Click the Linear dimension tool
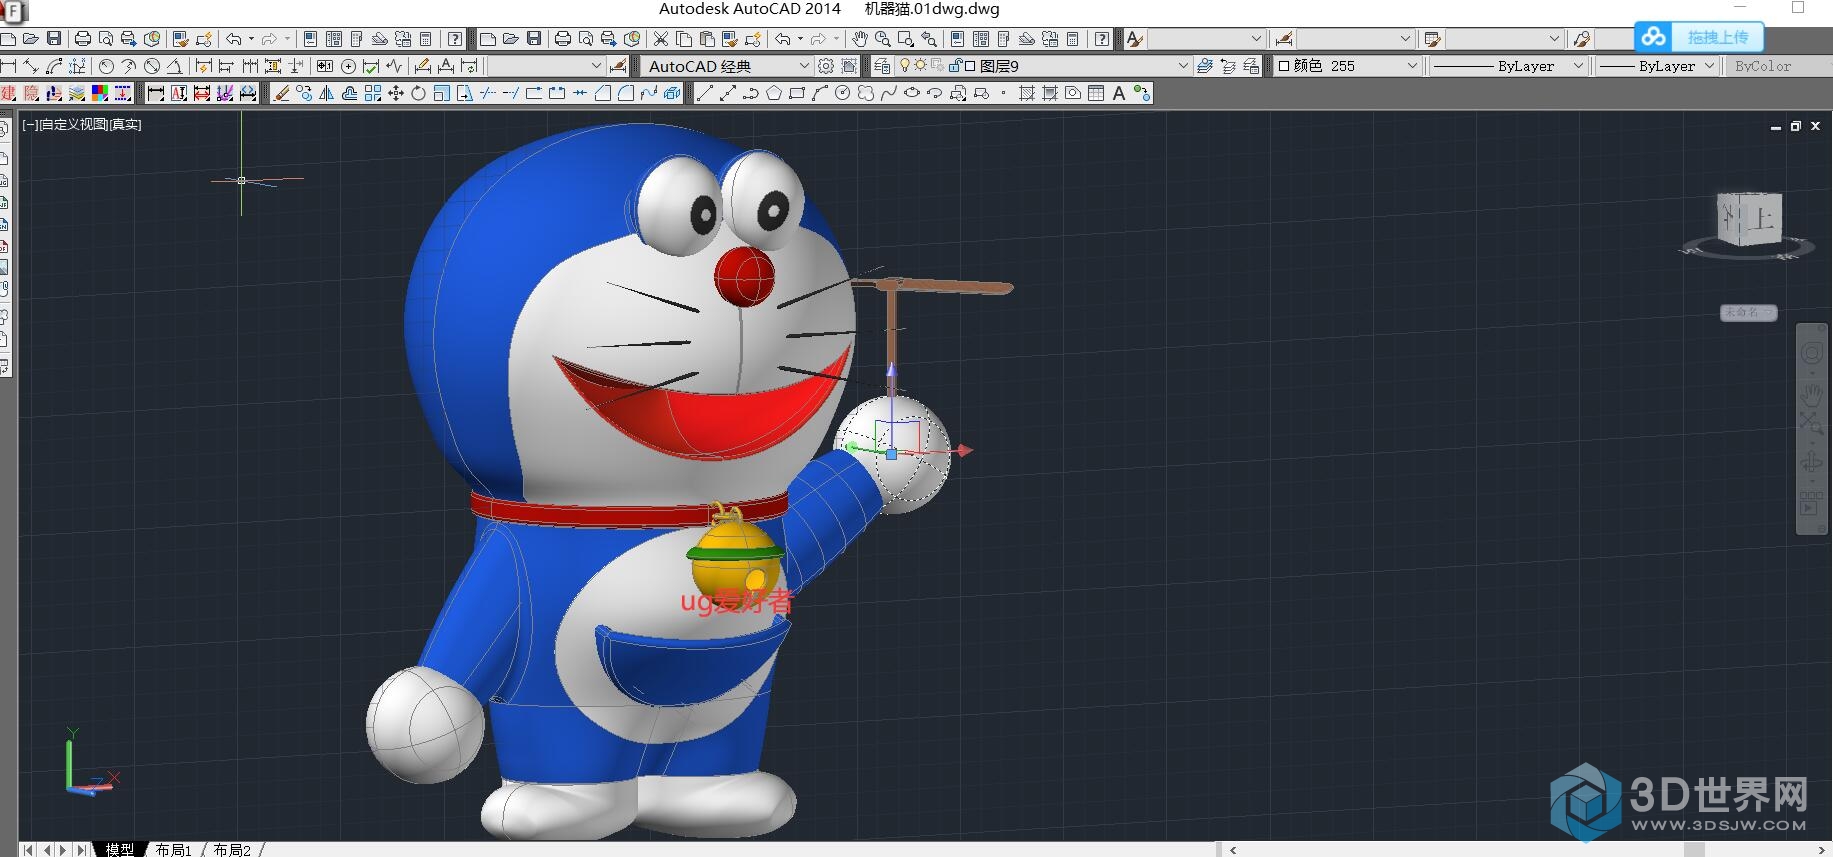1833x857 pixels. coord(8,66)
